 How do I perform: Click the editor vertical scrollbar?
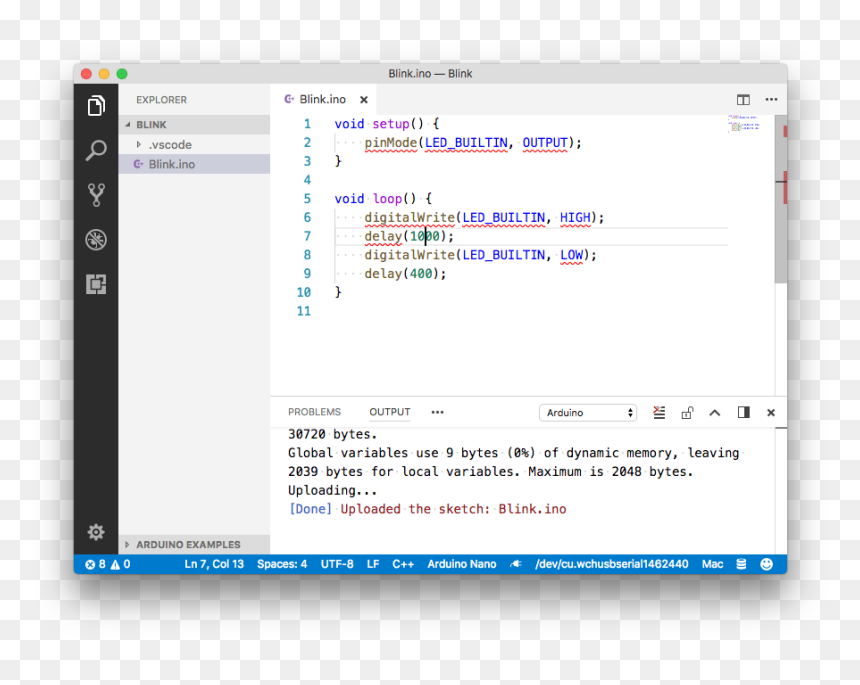pyautogui.click(x=781, y=199)
